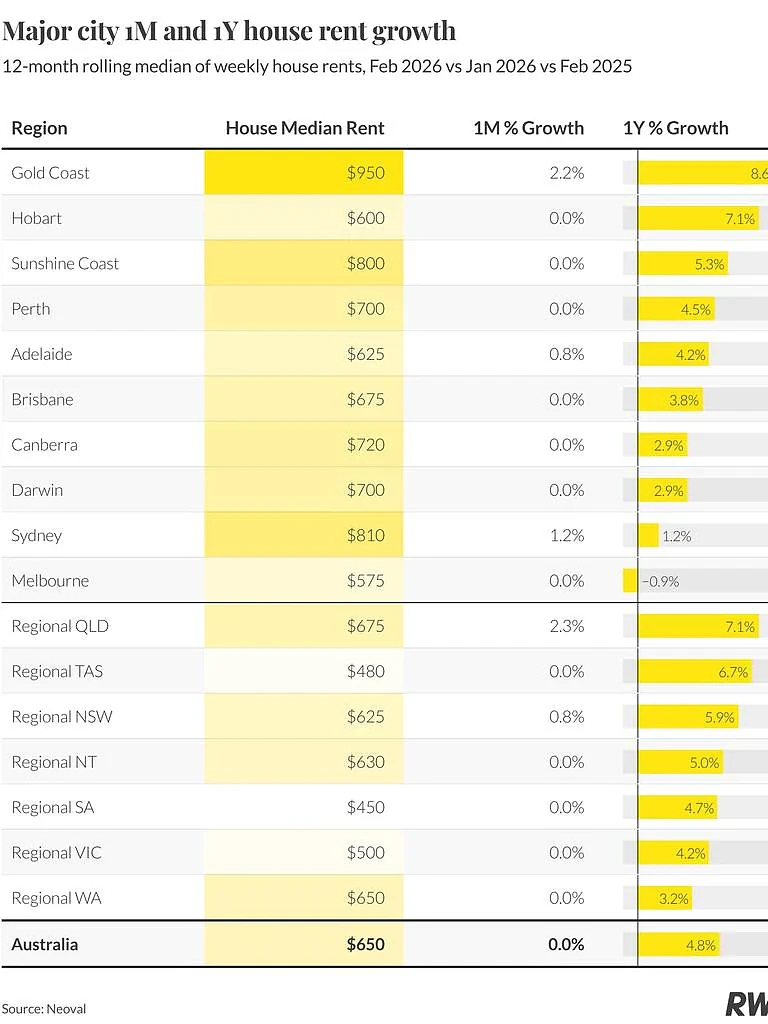Click the Adelaide 0.8% monthly growth value
The width and height of the screenshot is (768, 1024).
coord(566,354)
